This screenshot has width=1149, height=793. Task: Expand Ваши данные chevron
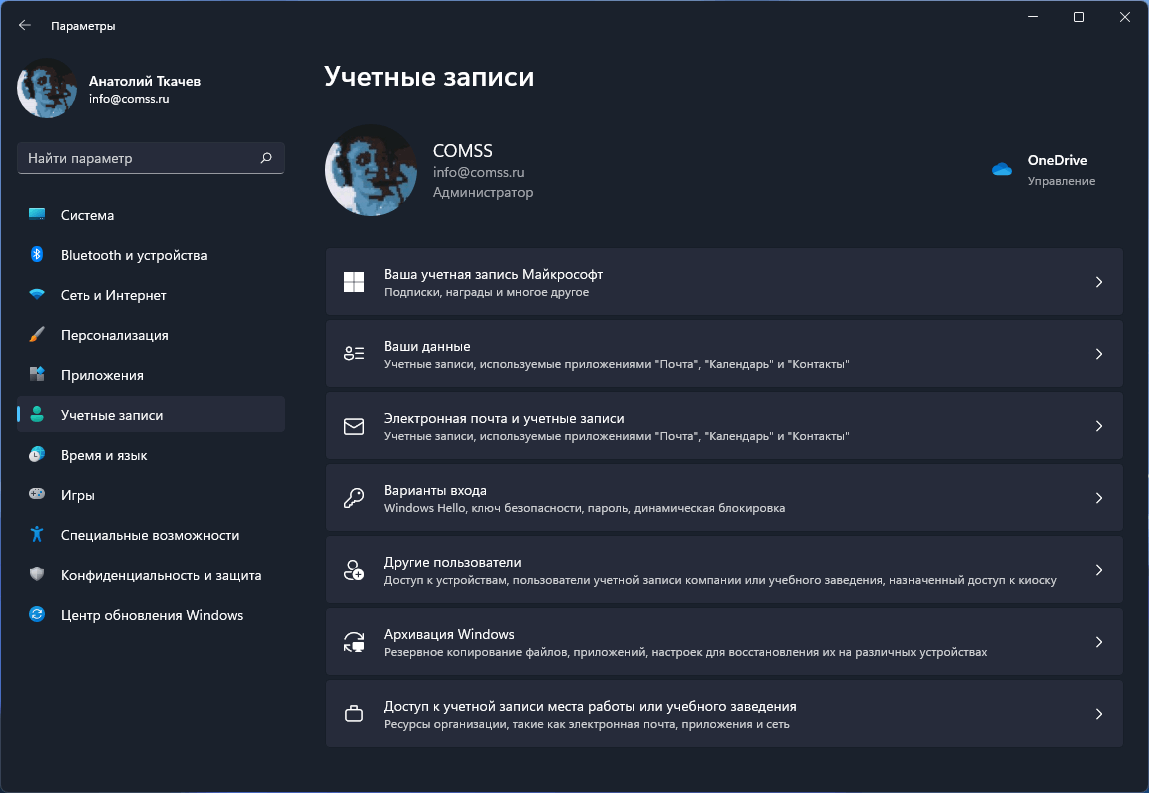[x=1098, y=354]
